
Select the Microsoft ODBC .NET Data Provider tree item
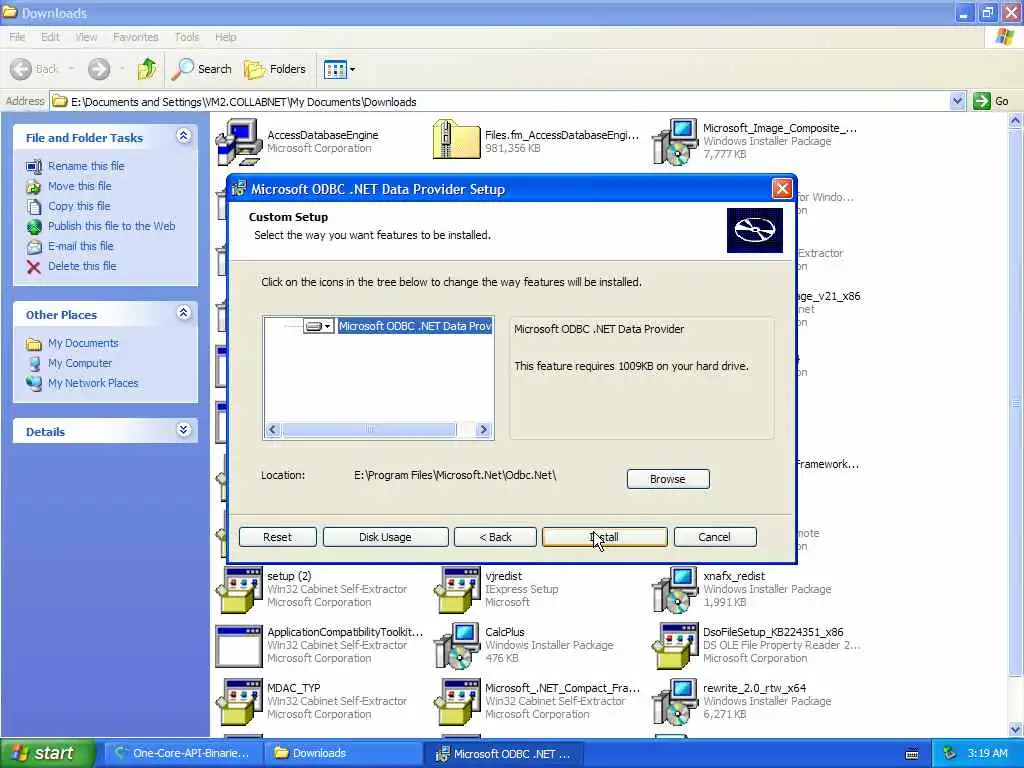click(x=415, y=326)
